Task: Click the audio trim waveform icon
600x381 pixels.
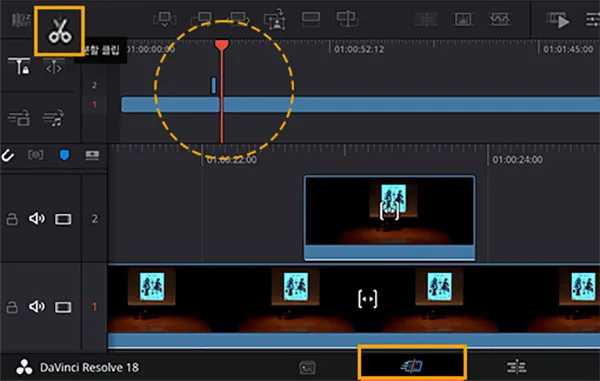Action: (500, 19)
